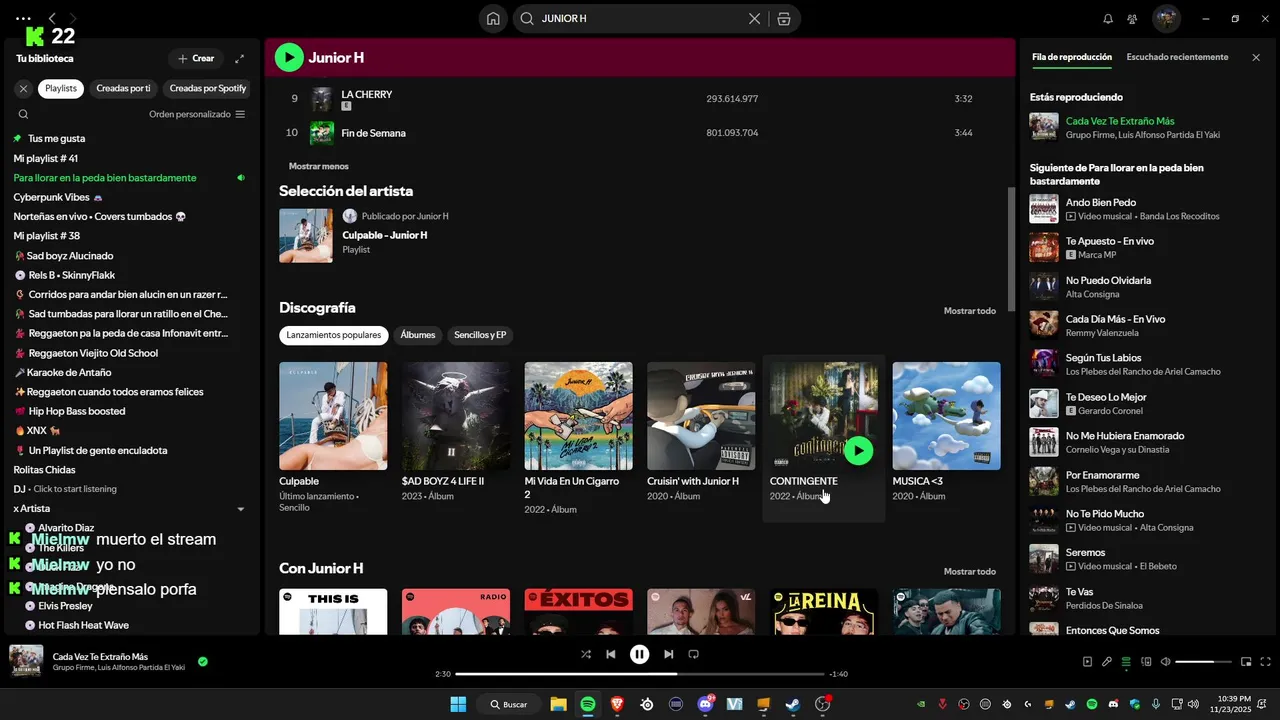Open Cruisin' with Junior H album
The width and height of the screenshot is (1280, 720).
point(701,416)
